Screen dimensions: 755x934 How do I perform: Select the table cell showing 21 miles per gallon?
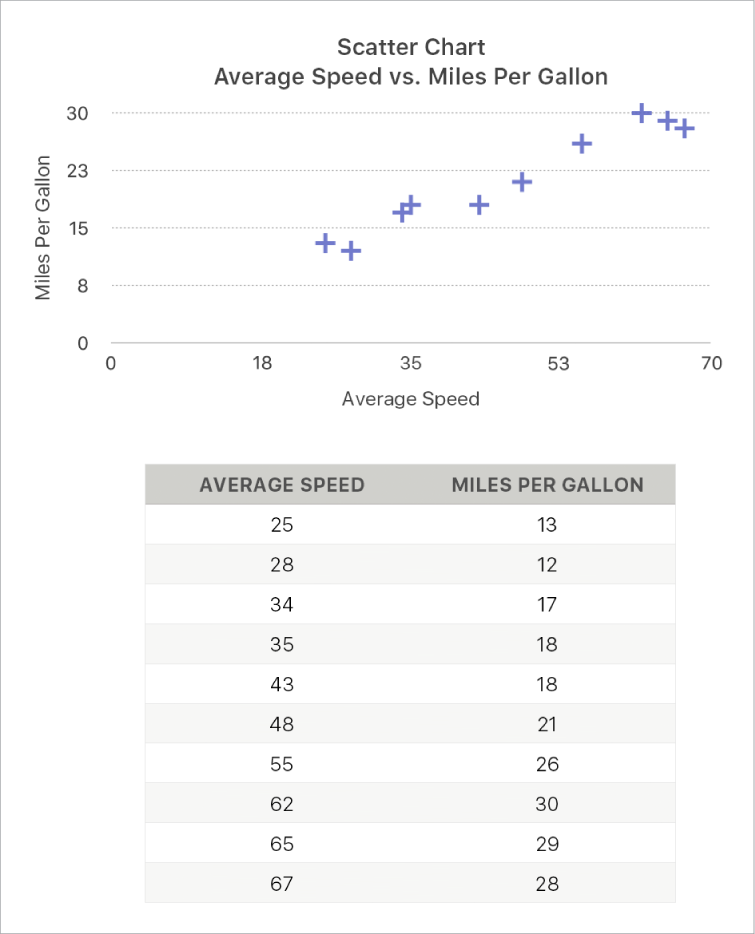click(x=547, y=725)
